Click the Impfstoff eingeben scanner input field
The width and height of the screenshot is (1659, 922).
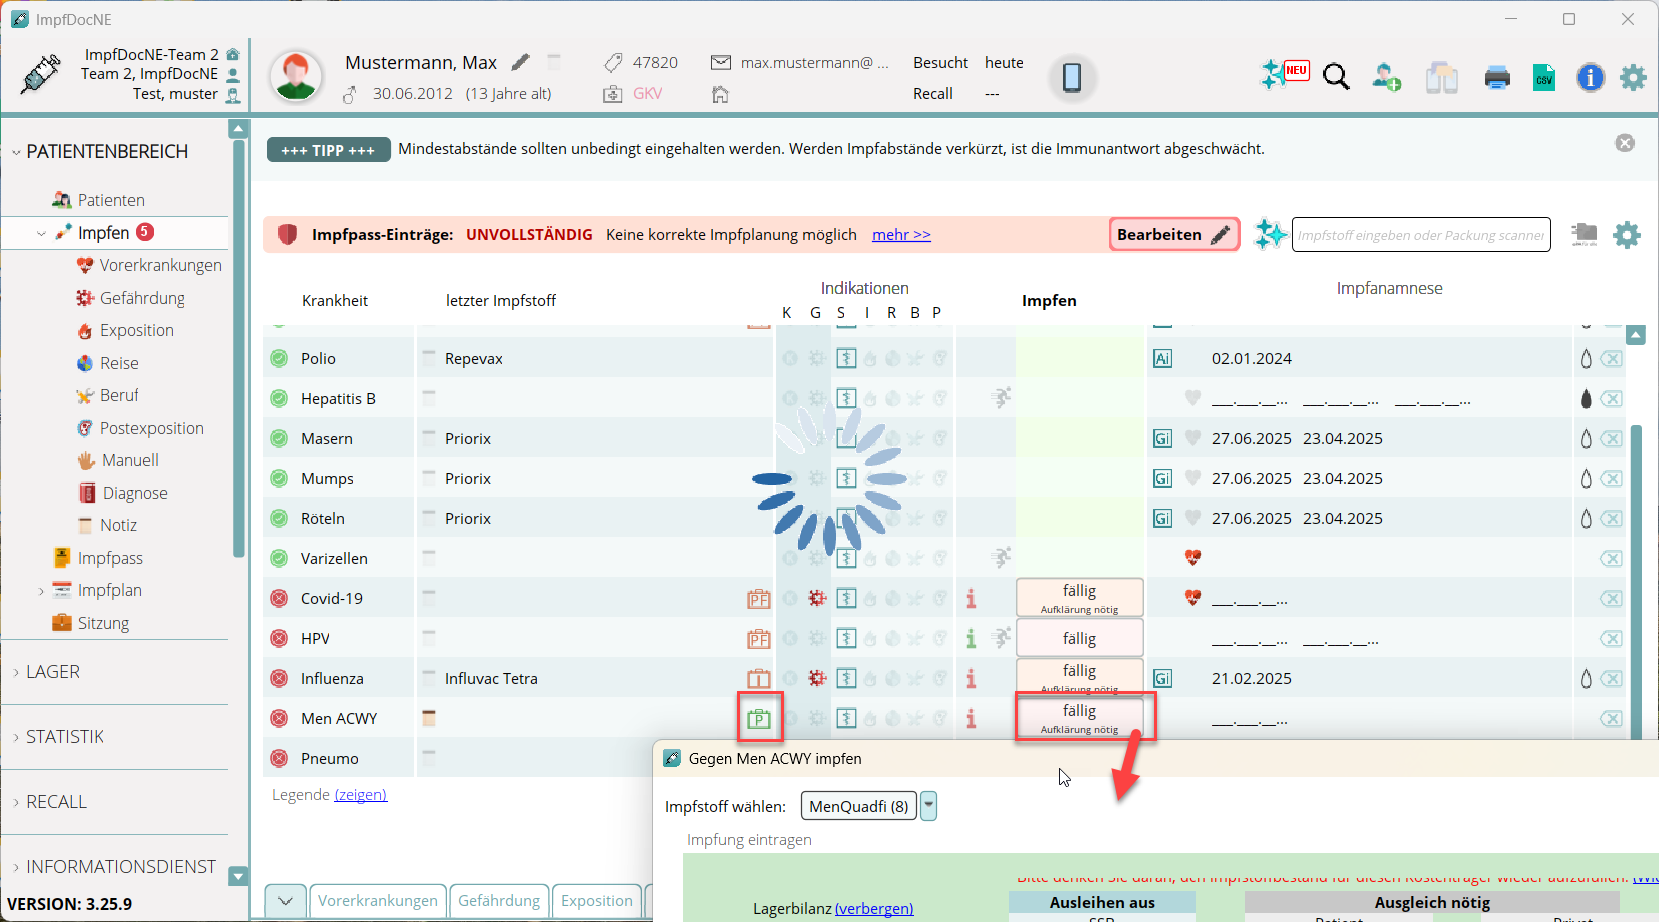click(x=1420, y=235)
